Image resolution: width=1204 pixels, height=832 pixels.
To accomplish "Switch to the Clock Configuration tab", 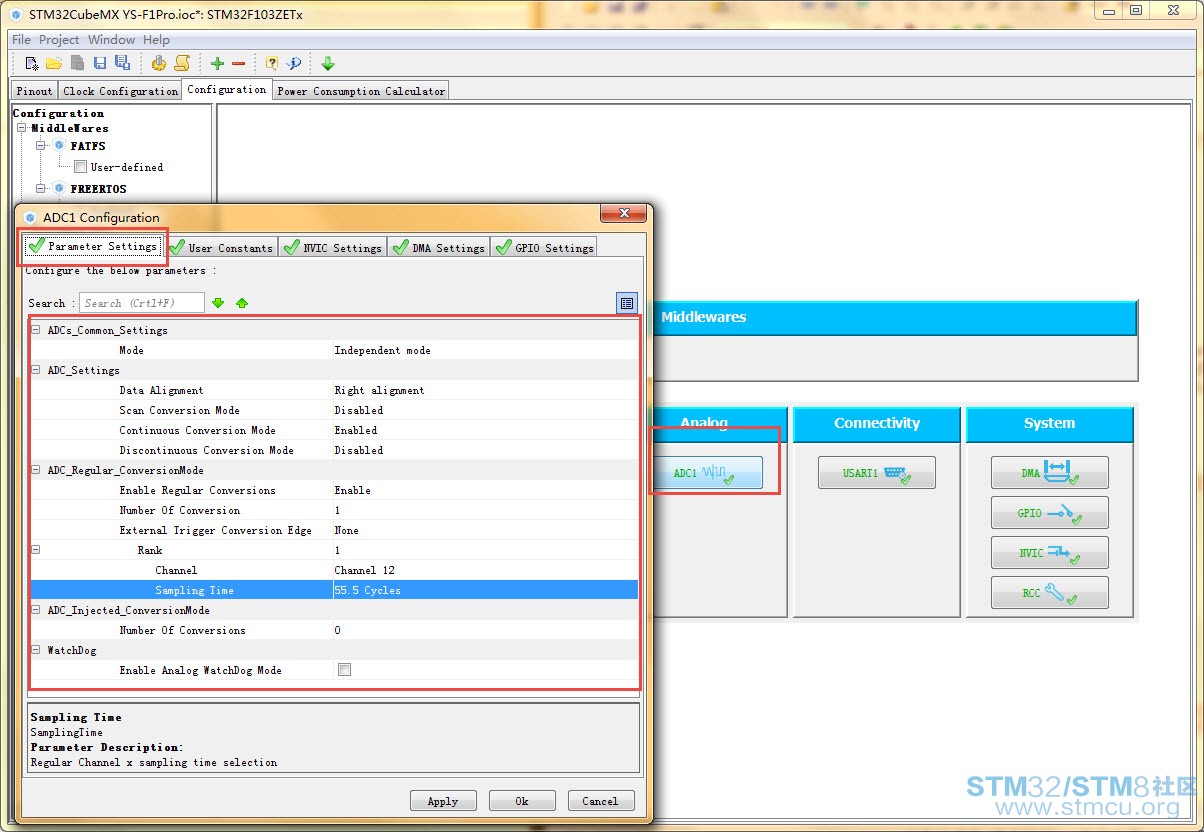I will [120, 91].
